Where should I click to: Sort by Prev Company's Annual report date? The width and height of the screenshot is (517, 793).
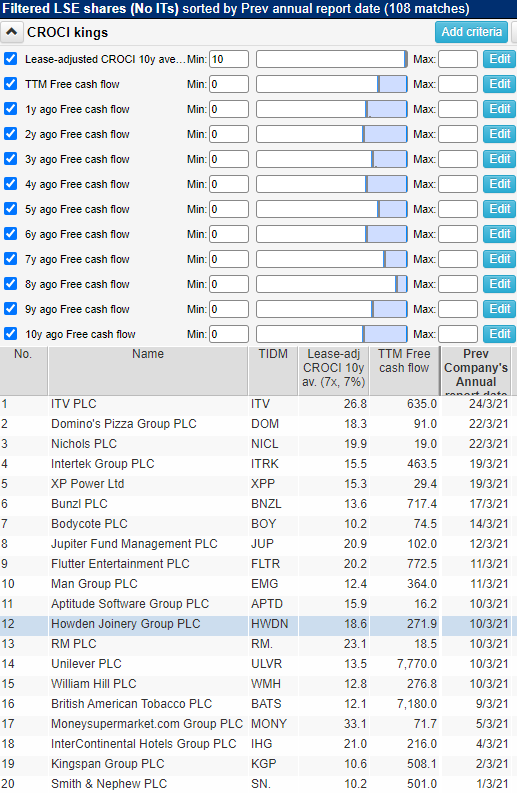(476, 370)
